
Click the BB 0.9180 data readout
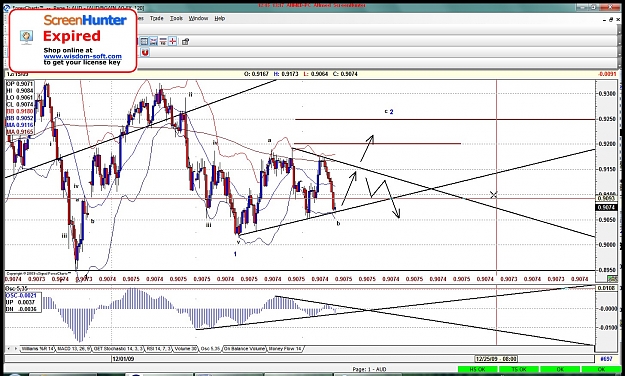[x=20, y=111]
